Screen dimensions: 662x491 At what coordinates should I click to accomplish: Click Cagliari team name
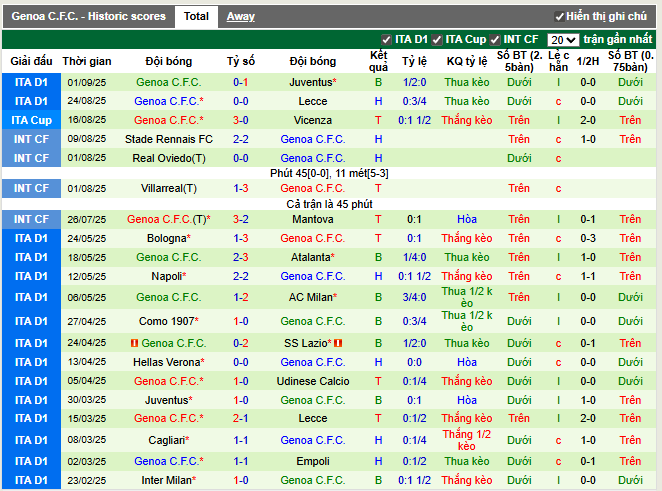tap(167, 440)
